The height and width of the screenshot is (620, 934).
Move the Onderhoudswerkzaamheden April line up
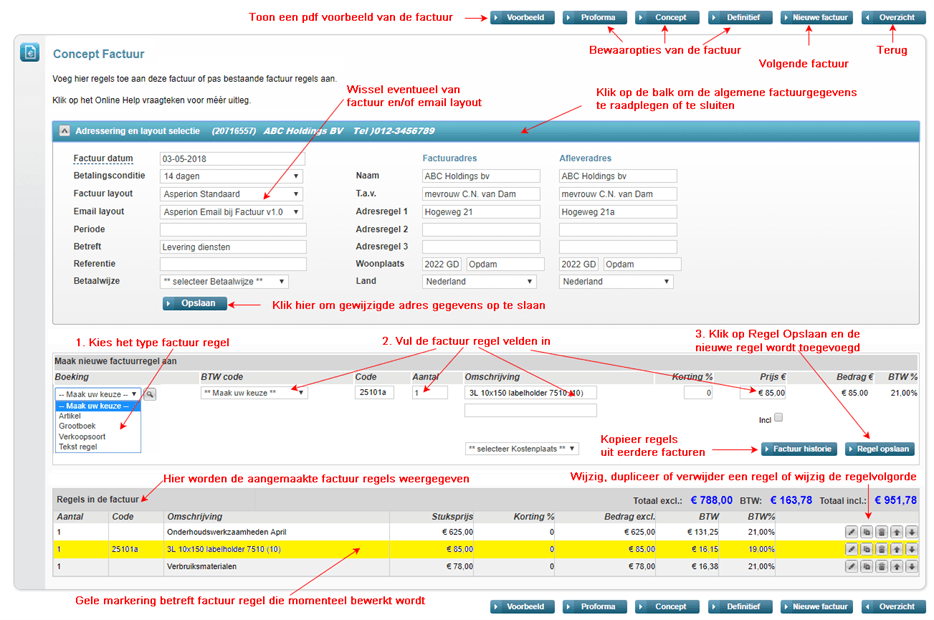(x=896, y=532)
